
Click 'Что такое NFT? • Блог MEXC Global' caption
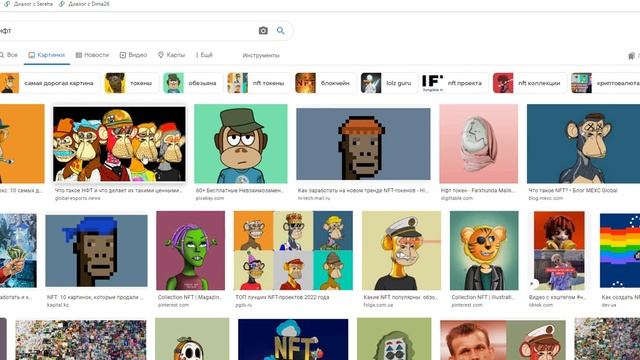(x=573, y=191)
